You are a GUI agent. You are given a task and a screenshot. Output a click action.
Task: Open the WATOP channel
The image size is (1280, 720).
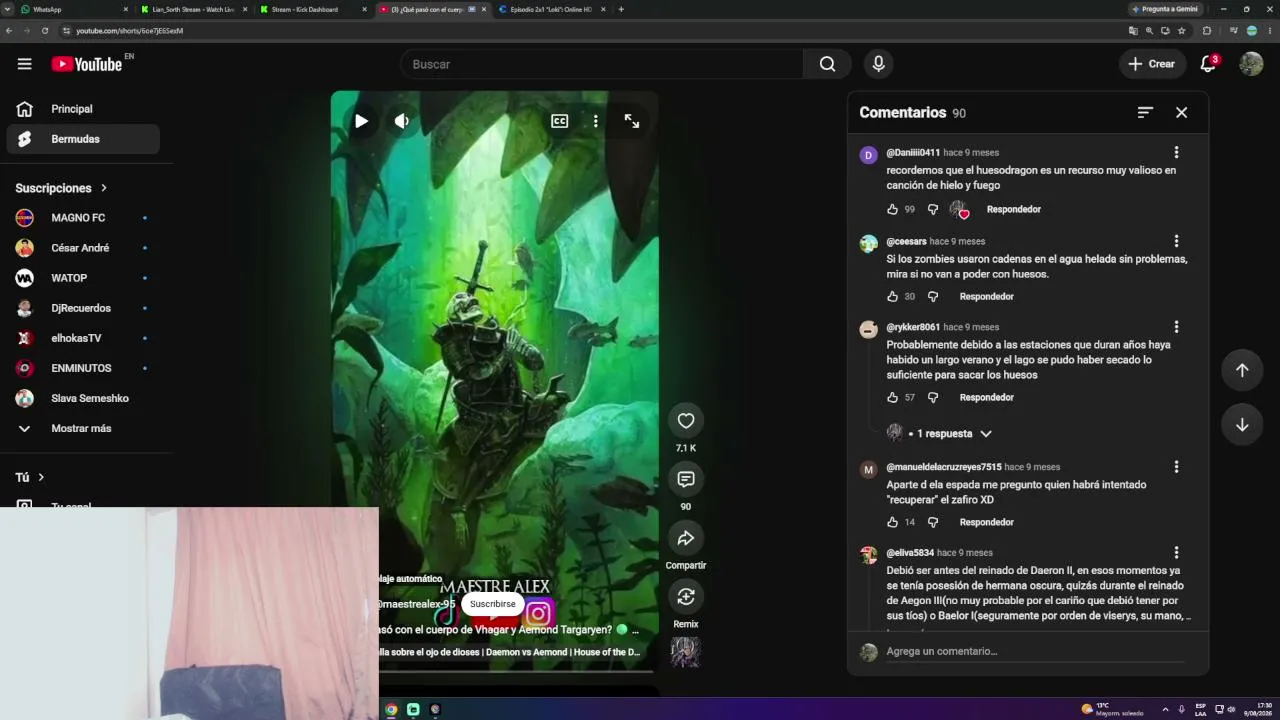[83, 278]
